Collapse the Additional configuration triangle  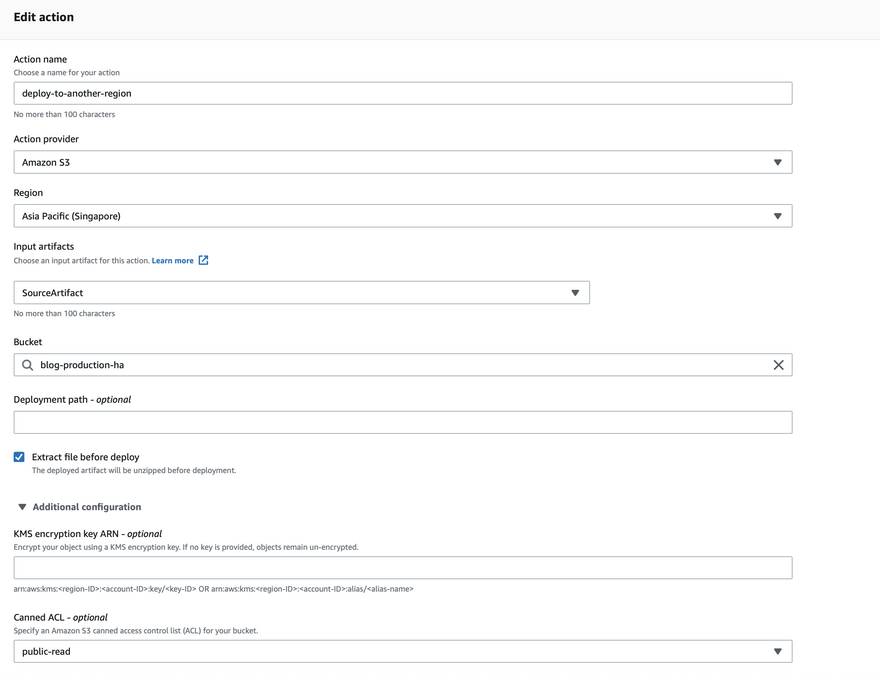[x=22, y=507]
